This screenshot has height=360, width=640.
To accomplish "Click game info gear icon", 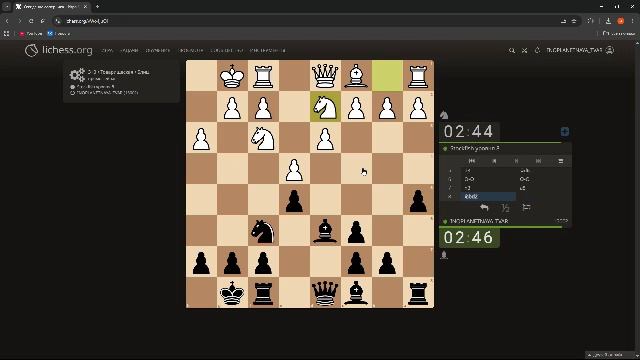I will click(77, 75).
